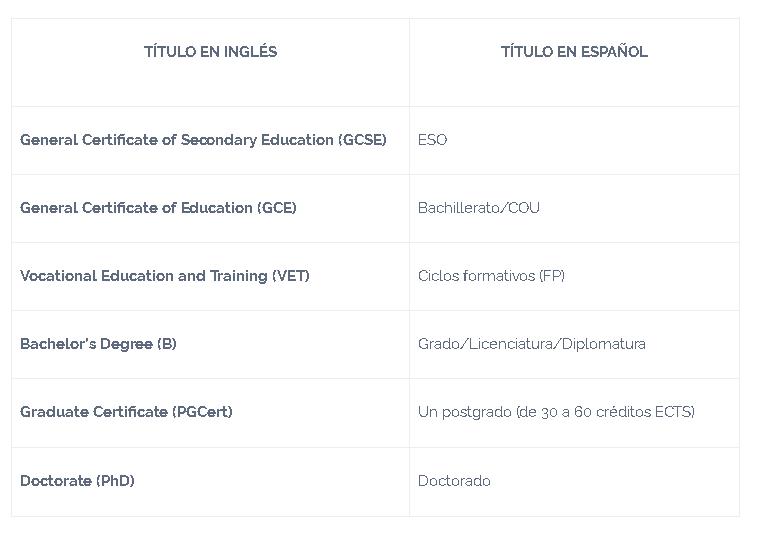
Task: Select the Ciclos formativos (FP) cell
Action: tap(491, 276)
